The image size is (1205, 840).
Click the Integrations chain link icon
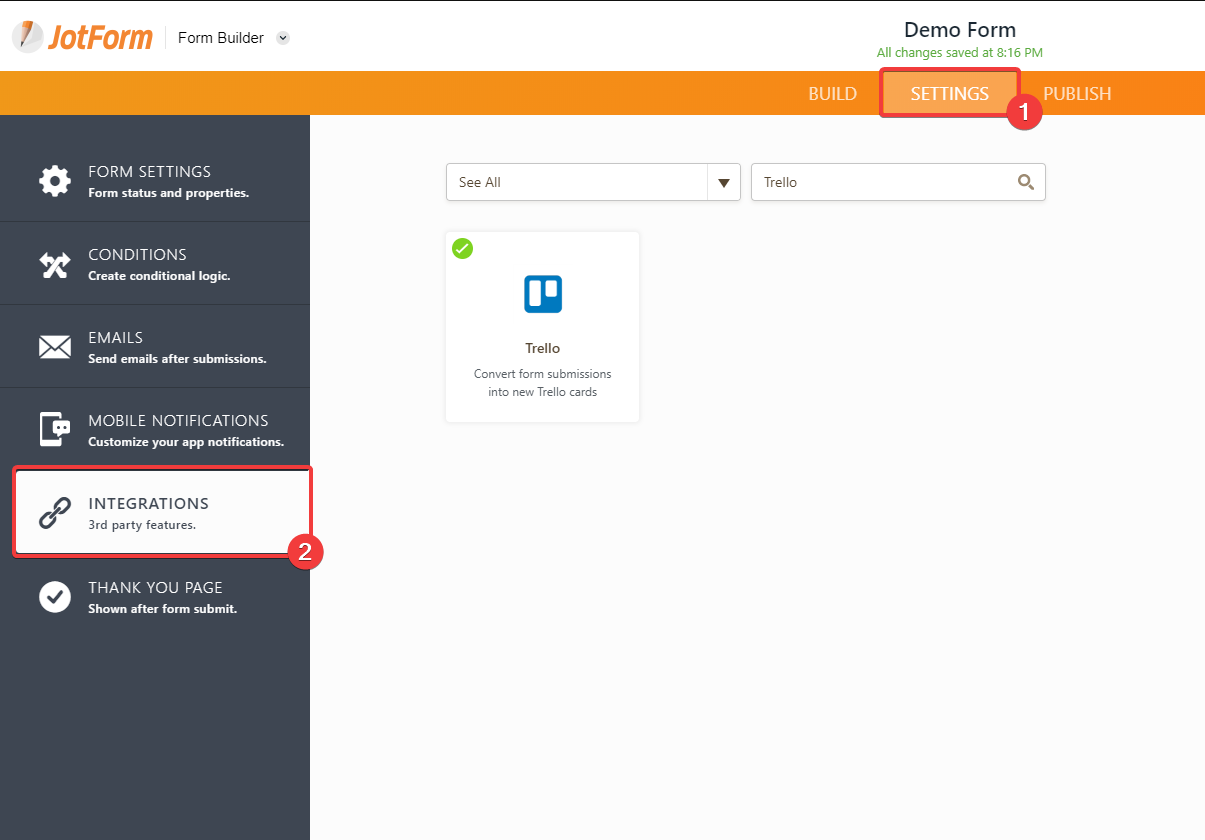tap(55, 512)
